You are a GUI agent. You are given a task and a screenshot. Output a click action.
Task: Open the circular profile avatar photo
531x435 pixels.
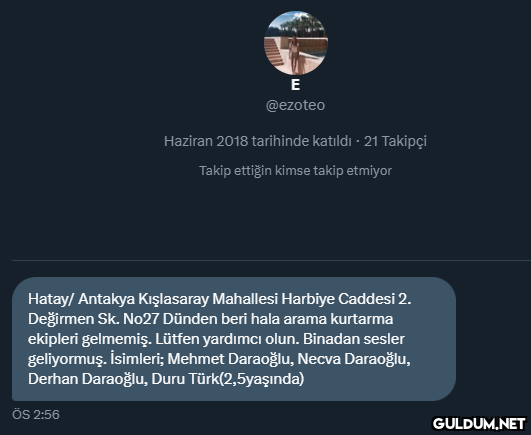(296, 43)
